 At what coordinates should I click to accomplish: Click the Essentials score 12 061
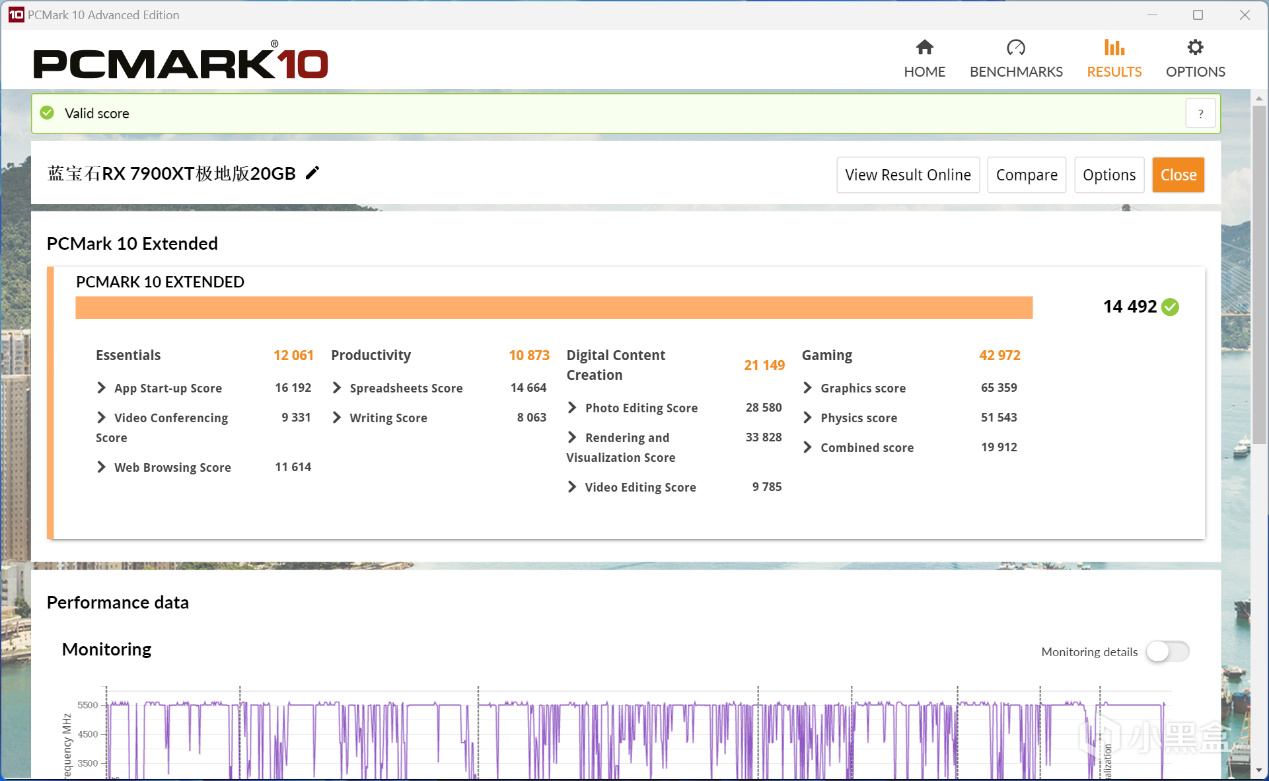293,355
